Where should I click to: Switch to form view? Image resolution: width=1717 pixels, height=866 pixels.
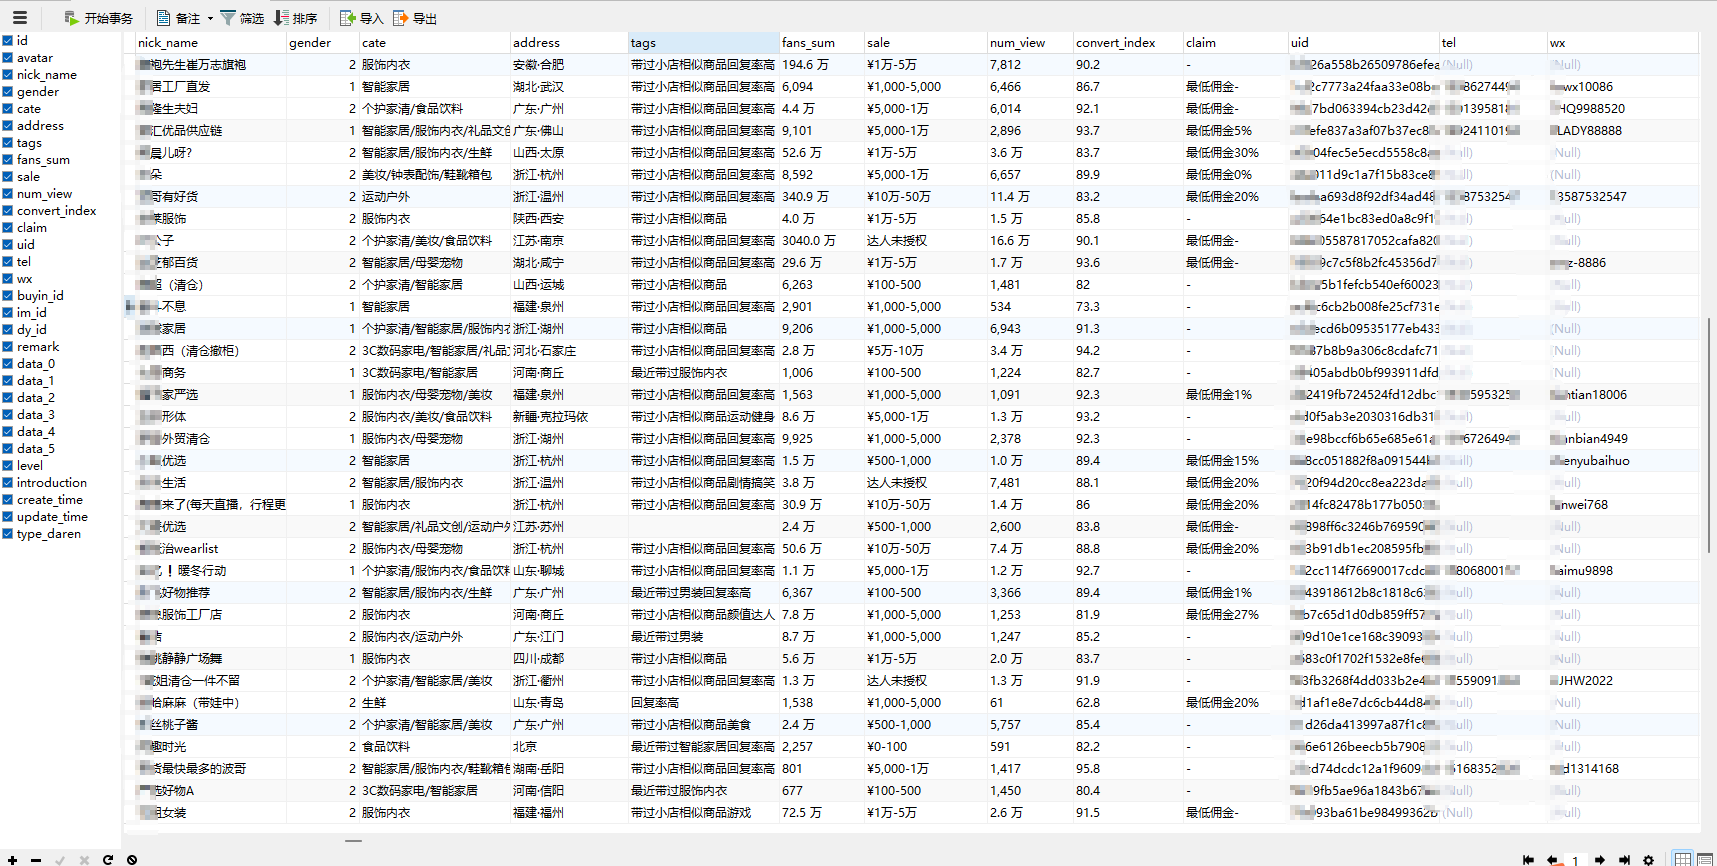point(1704,860)
